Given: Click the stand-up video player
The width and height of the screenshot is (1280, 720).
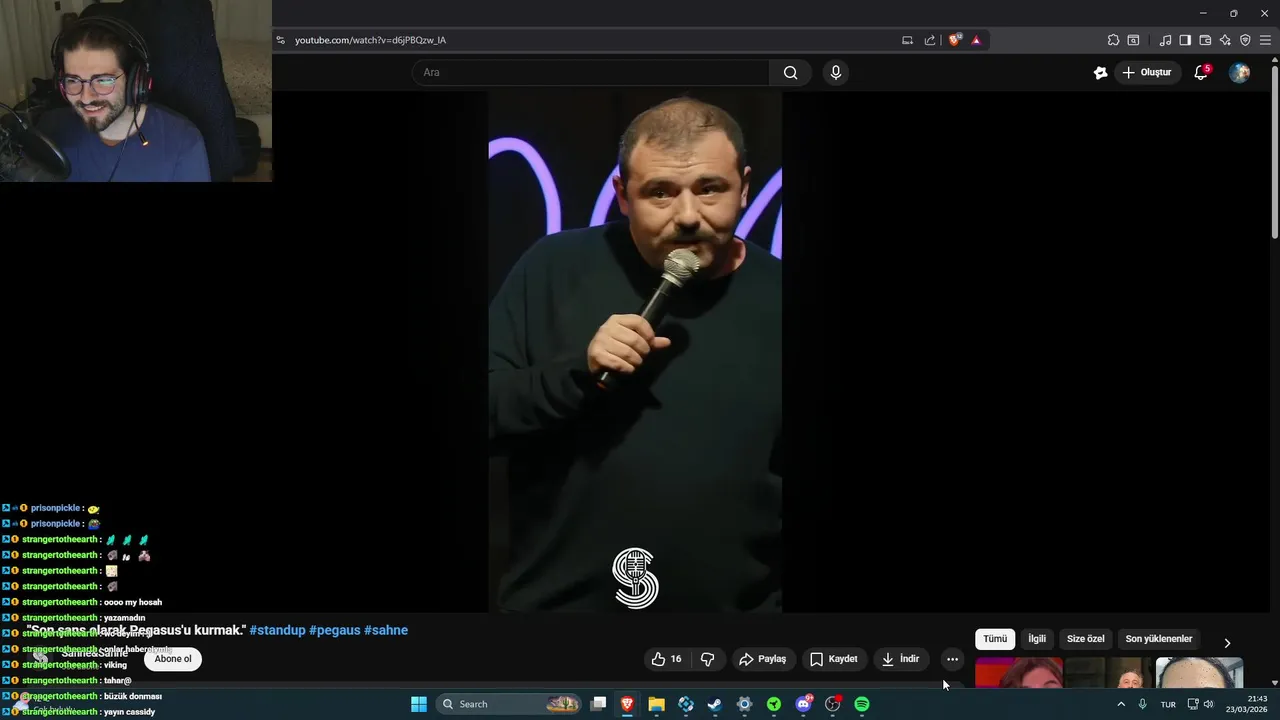Looking at the screenshot, I should tap(635, 352).
